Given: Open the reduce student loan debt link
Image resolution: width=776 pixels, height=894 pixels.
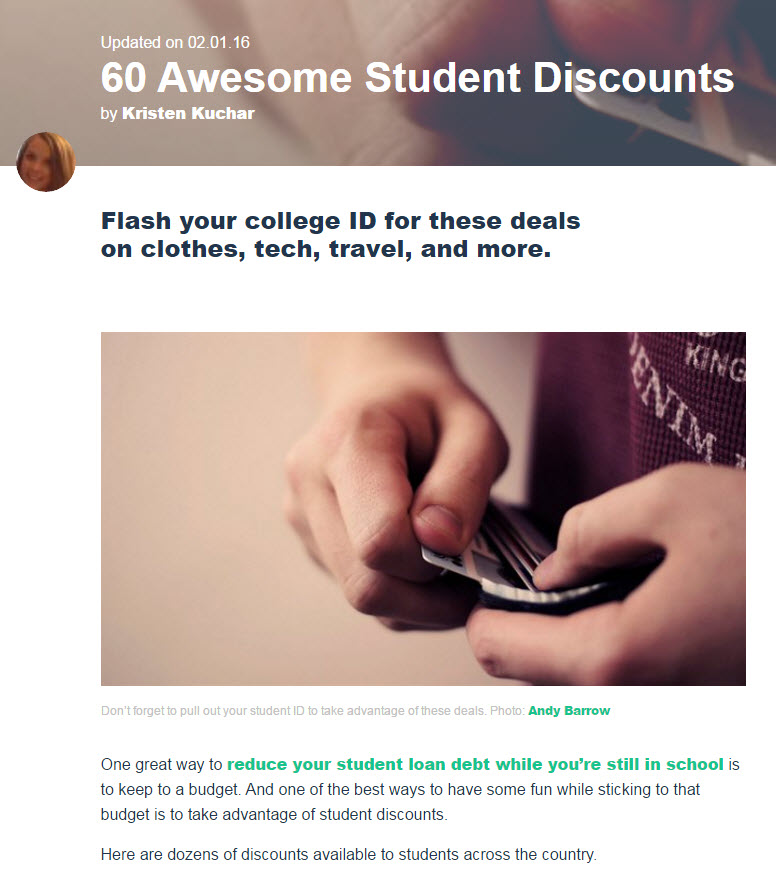Looking at the screenshot, I should tap(475, 765).
